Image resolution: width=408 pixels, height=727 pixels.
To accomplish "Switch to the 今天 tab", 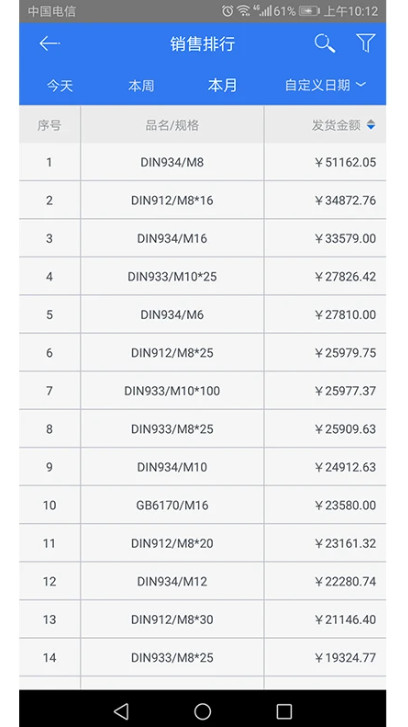I will (x=60, y=86).
